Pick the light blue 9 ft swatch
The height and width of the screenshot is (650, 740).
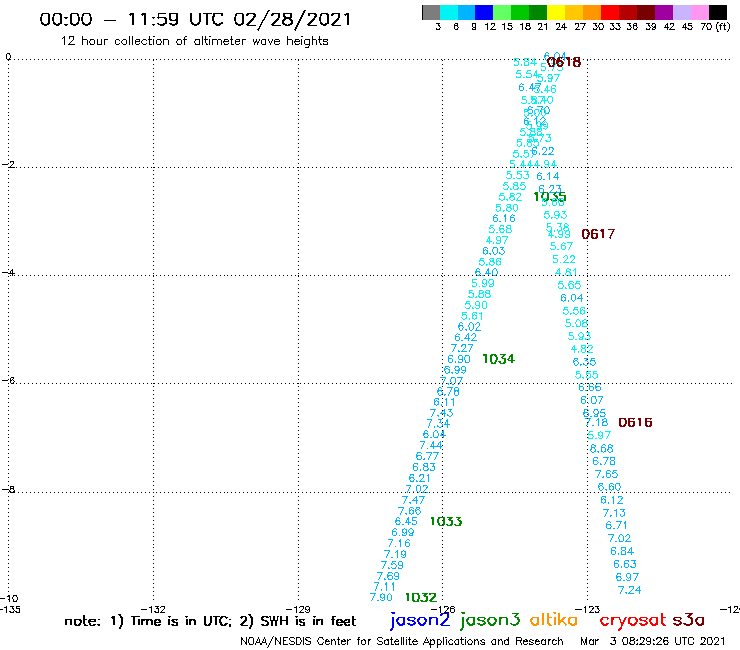pyautogui.click(x=466, y=12)
